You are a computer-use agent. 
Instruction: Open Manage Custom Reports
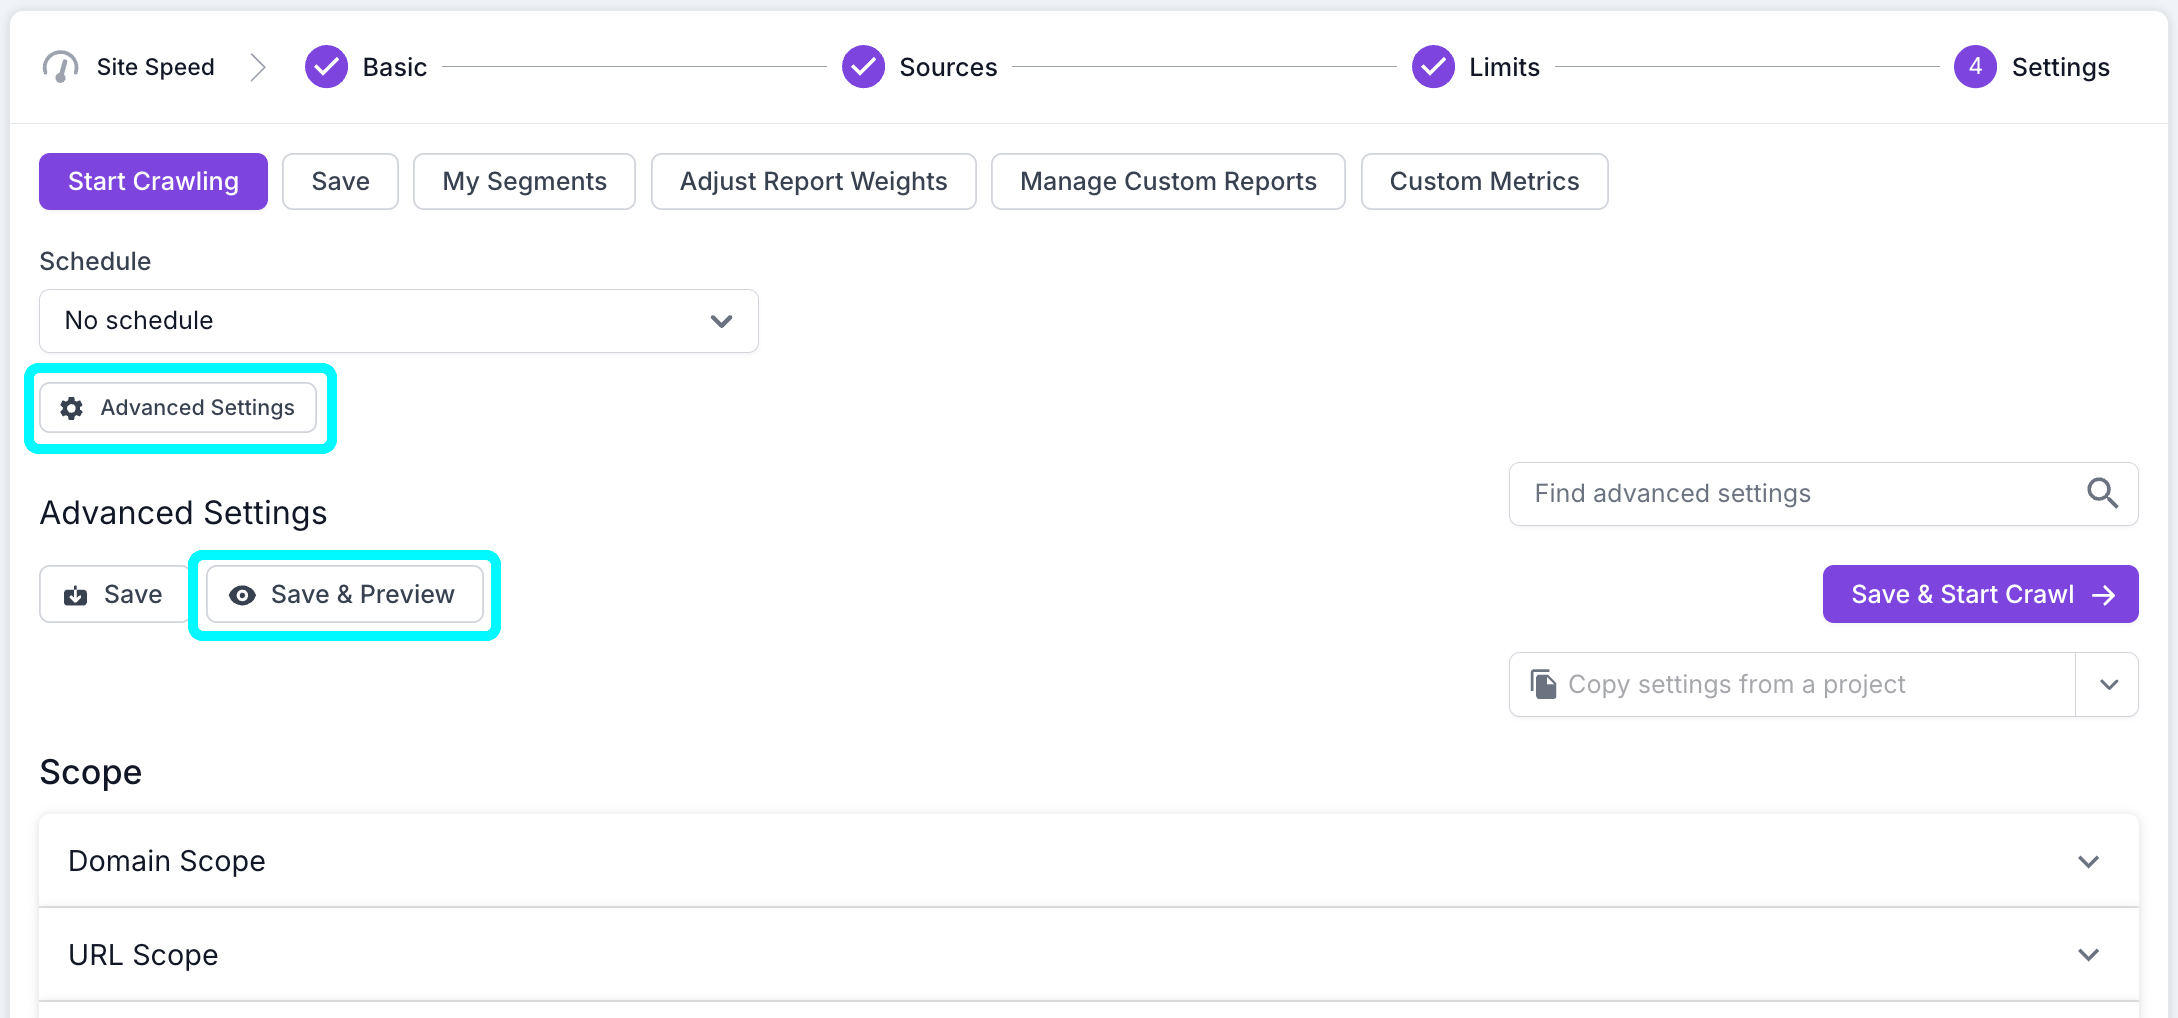[1167, 181]
